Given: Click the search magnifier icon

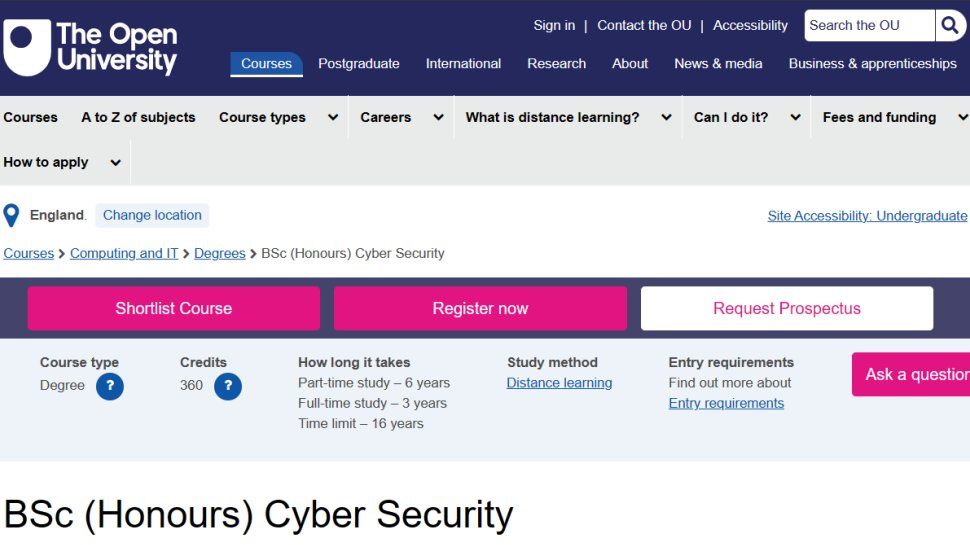Looking at the screenshot, I should [950, 26].
